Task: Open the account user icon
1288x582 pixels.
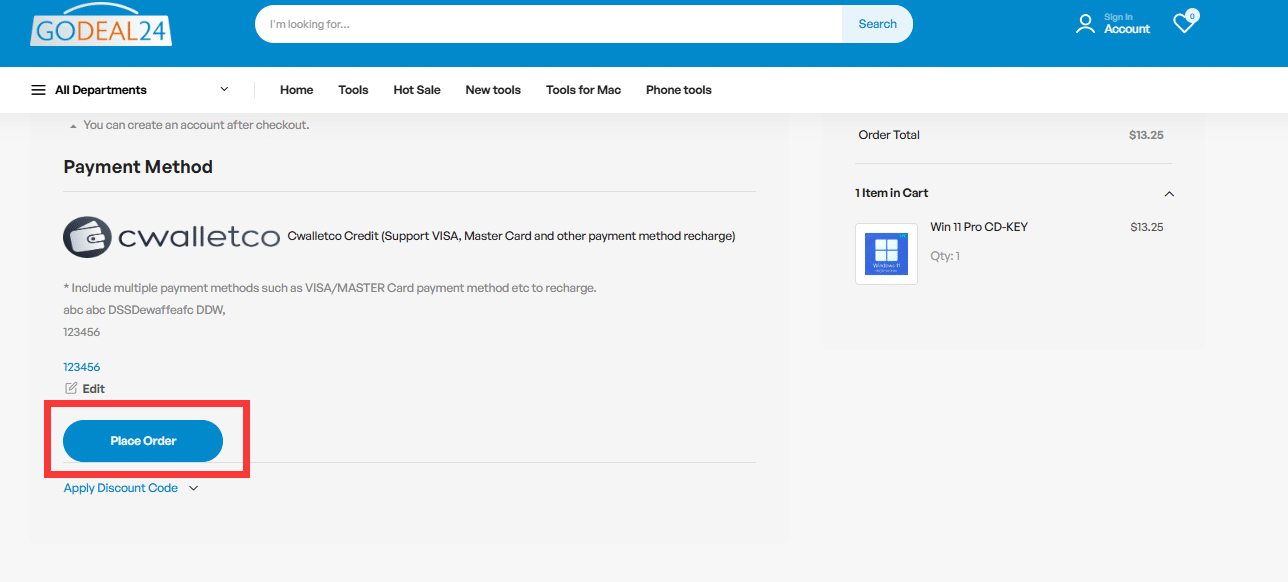Action: (x=1085, y=24)
